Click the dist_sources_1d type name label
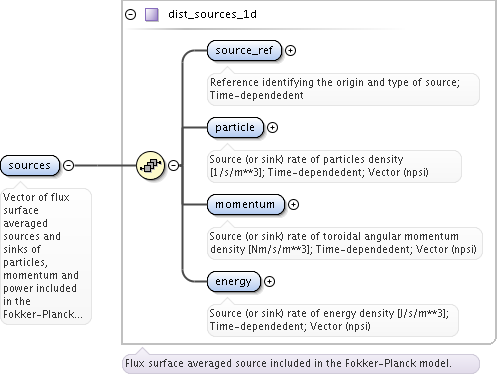Image resolution: width=498 pixels, height=377 pixels. tap(212, 14)
